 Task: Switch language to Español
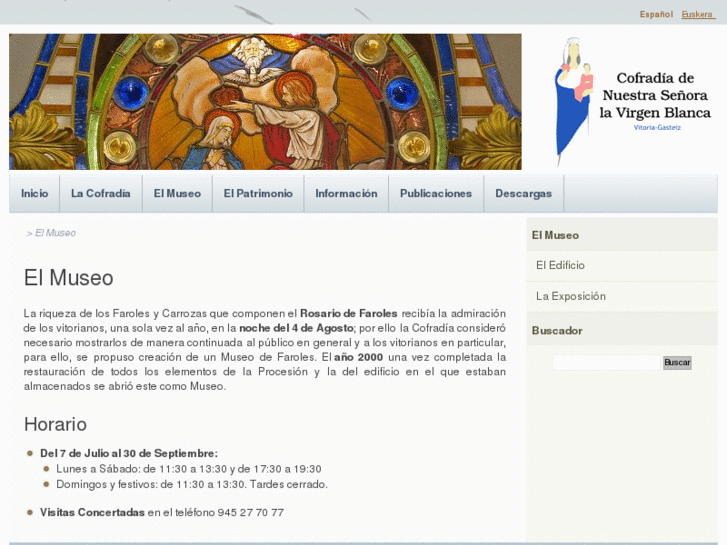pos(656,14)
